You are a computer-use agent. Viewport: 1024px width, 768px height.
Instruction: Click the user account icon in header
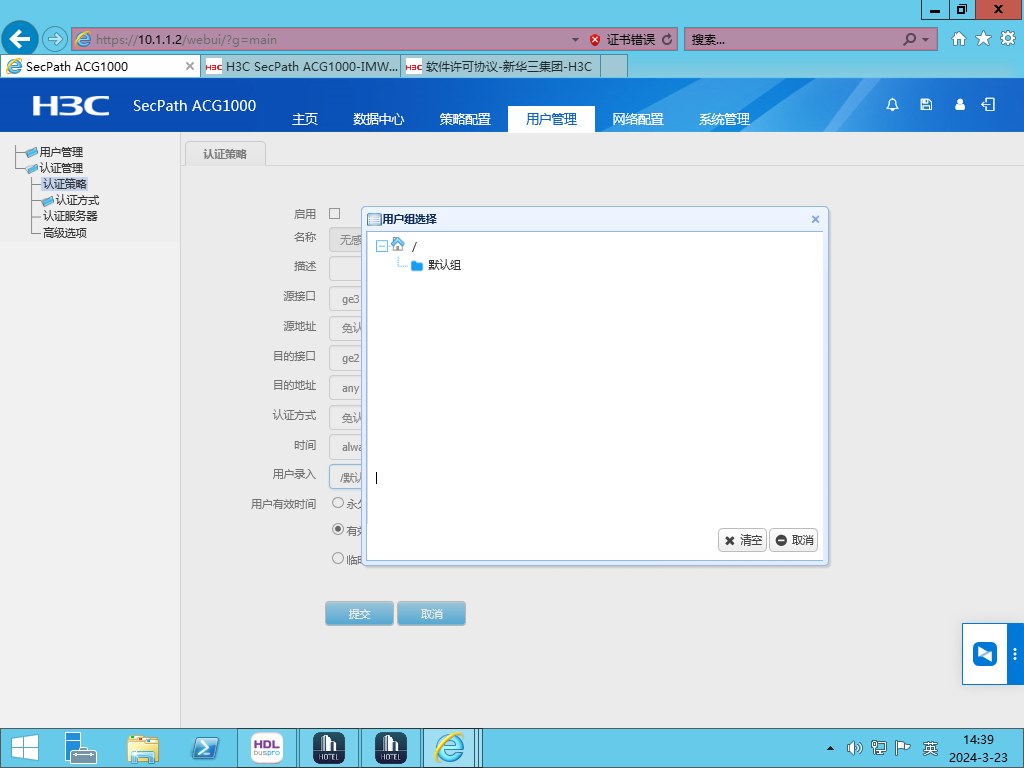(959, 104)
